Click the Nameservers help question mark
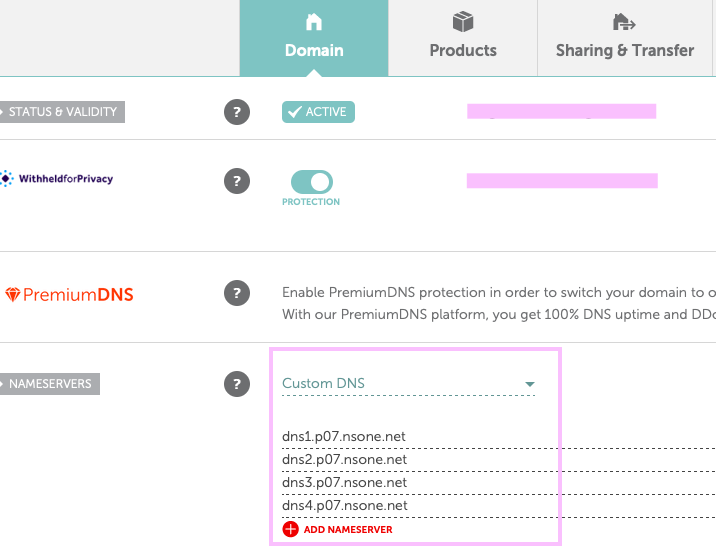This screenshot has height=546, width=716. tap(237, 384)
